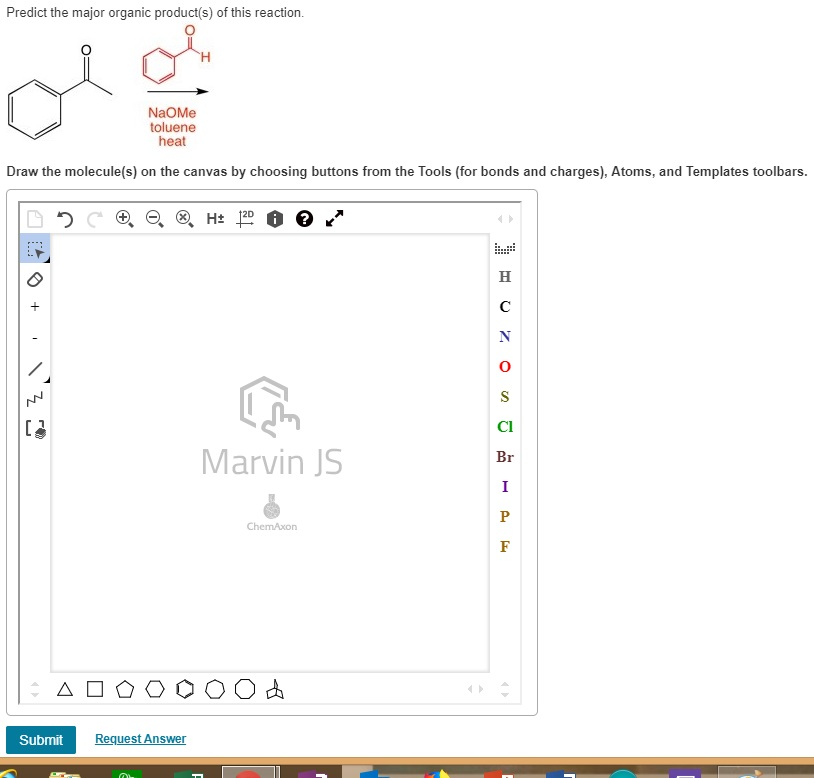Image resolution: width=814 pixels, height=778 pixels.
Task: Zoom out of the canvas
Action: point(152,218)
